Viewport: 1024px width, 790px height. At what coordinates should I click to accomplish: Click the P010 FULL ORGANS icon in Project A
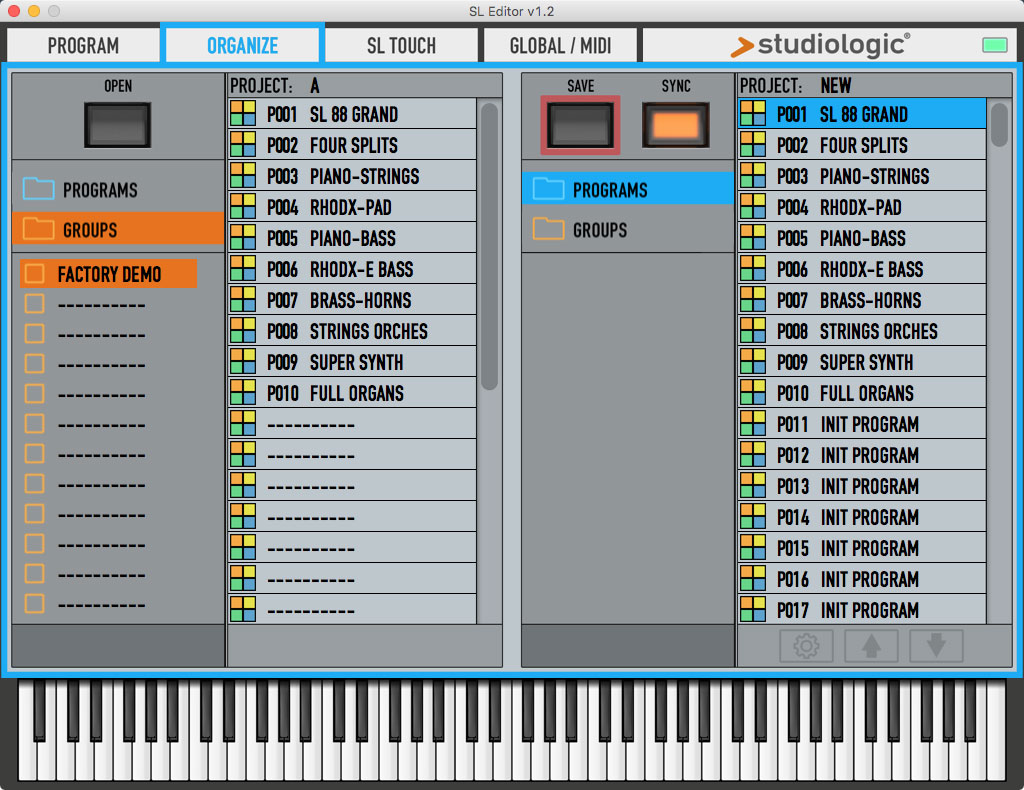pyautogui.click(x=243, y=392)
